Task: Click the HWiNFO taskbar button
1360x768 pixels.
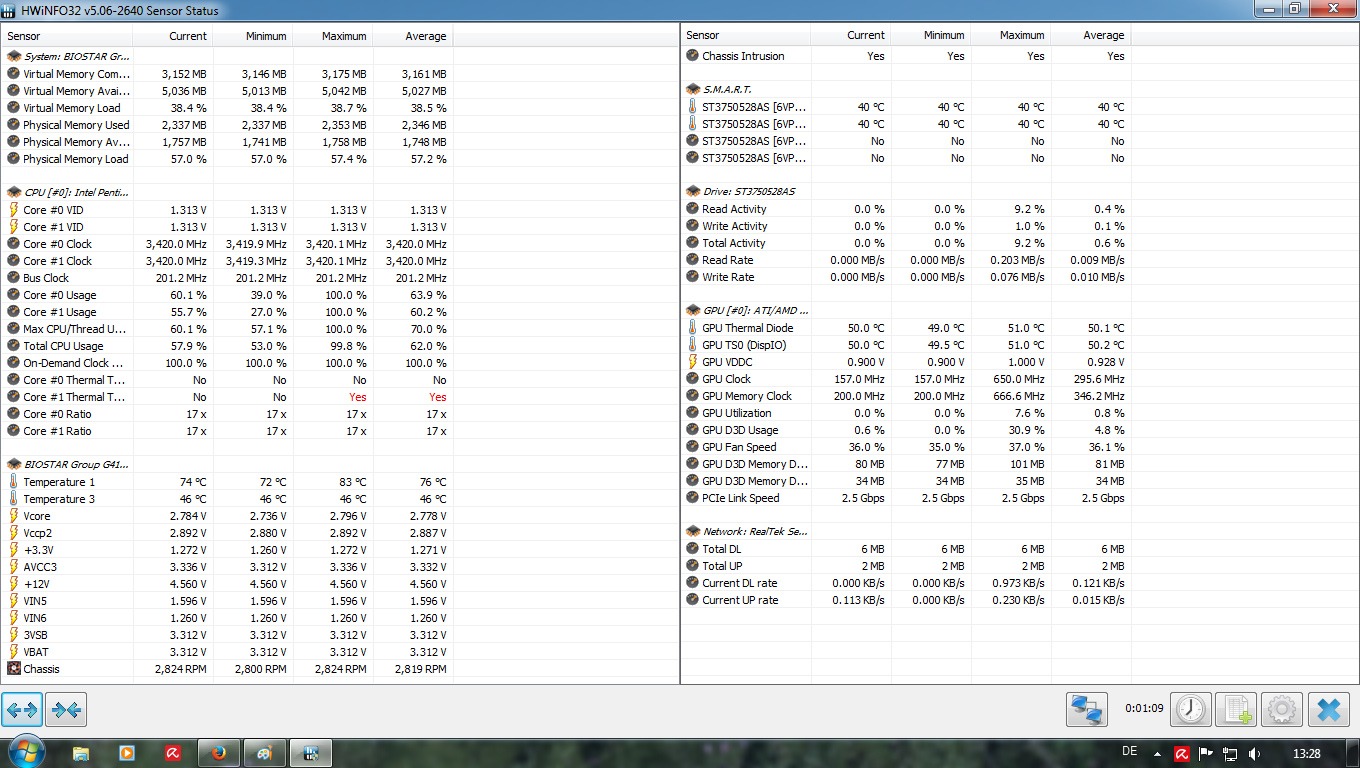Action: coord(311,753)
